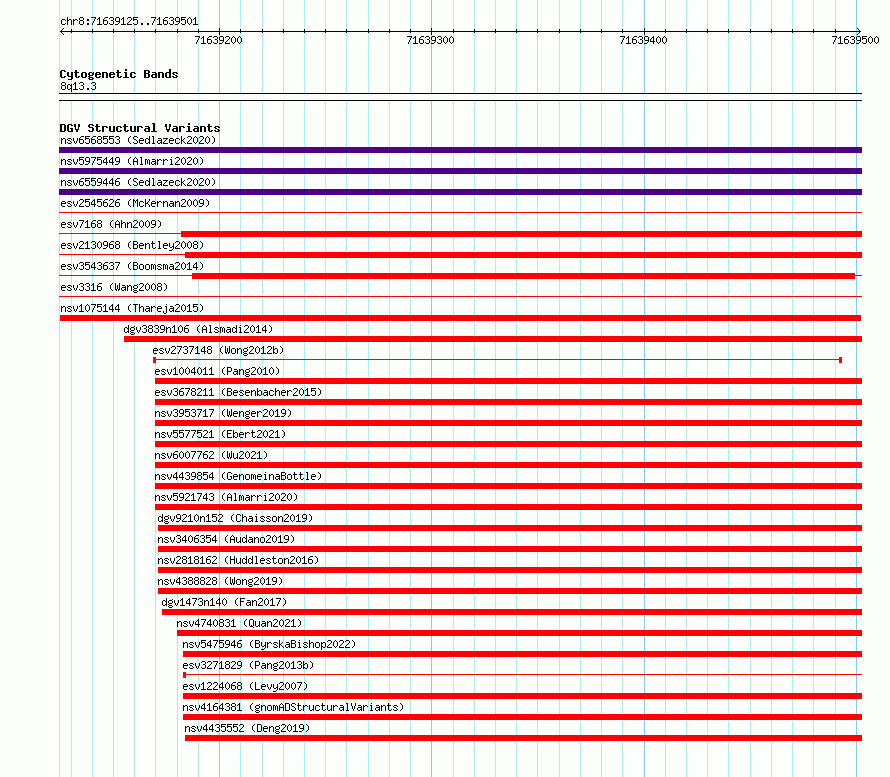
Task: Open variant esv3271829 (Pang2013b)
Action: pos(248,665)
